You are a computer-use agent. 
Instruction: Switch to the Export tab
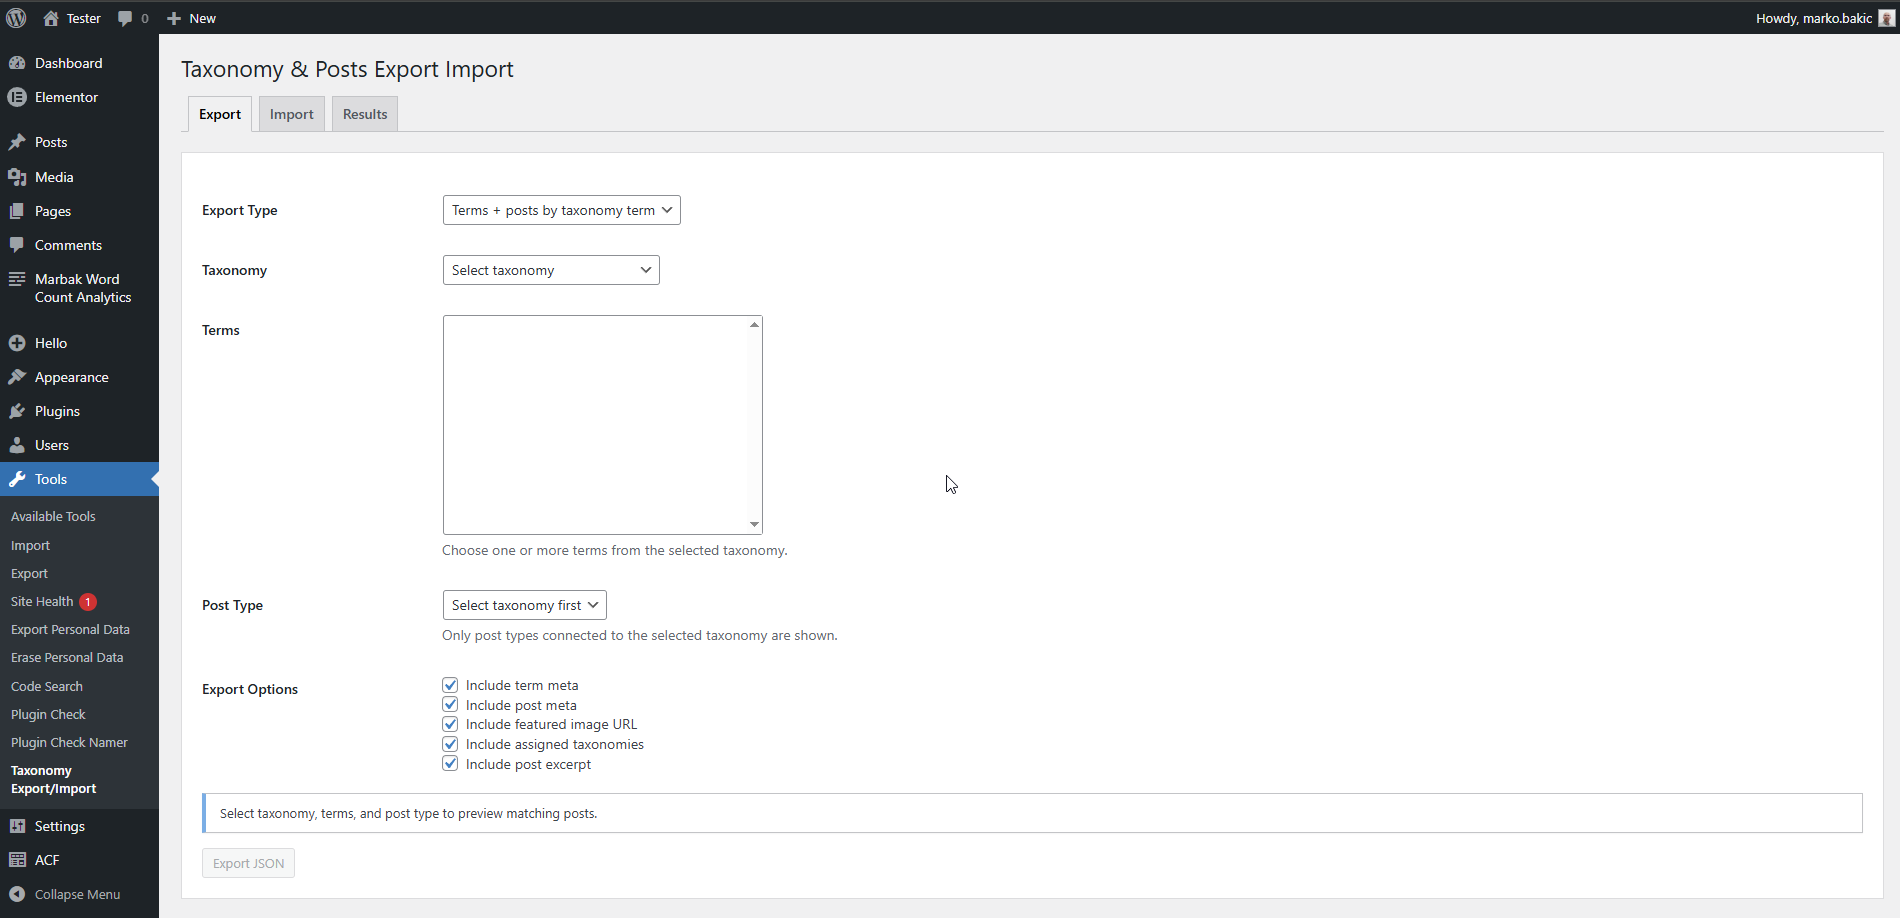tap(220, 114)
